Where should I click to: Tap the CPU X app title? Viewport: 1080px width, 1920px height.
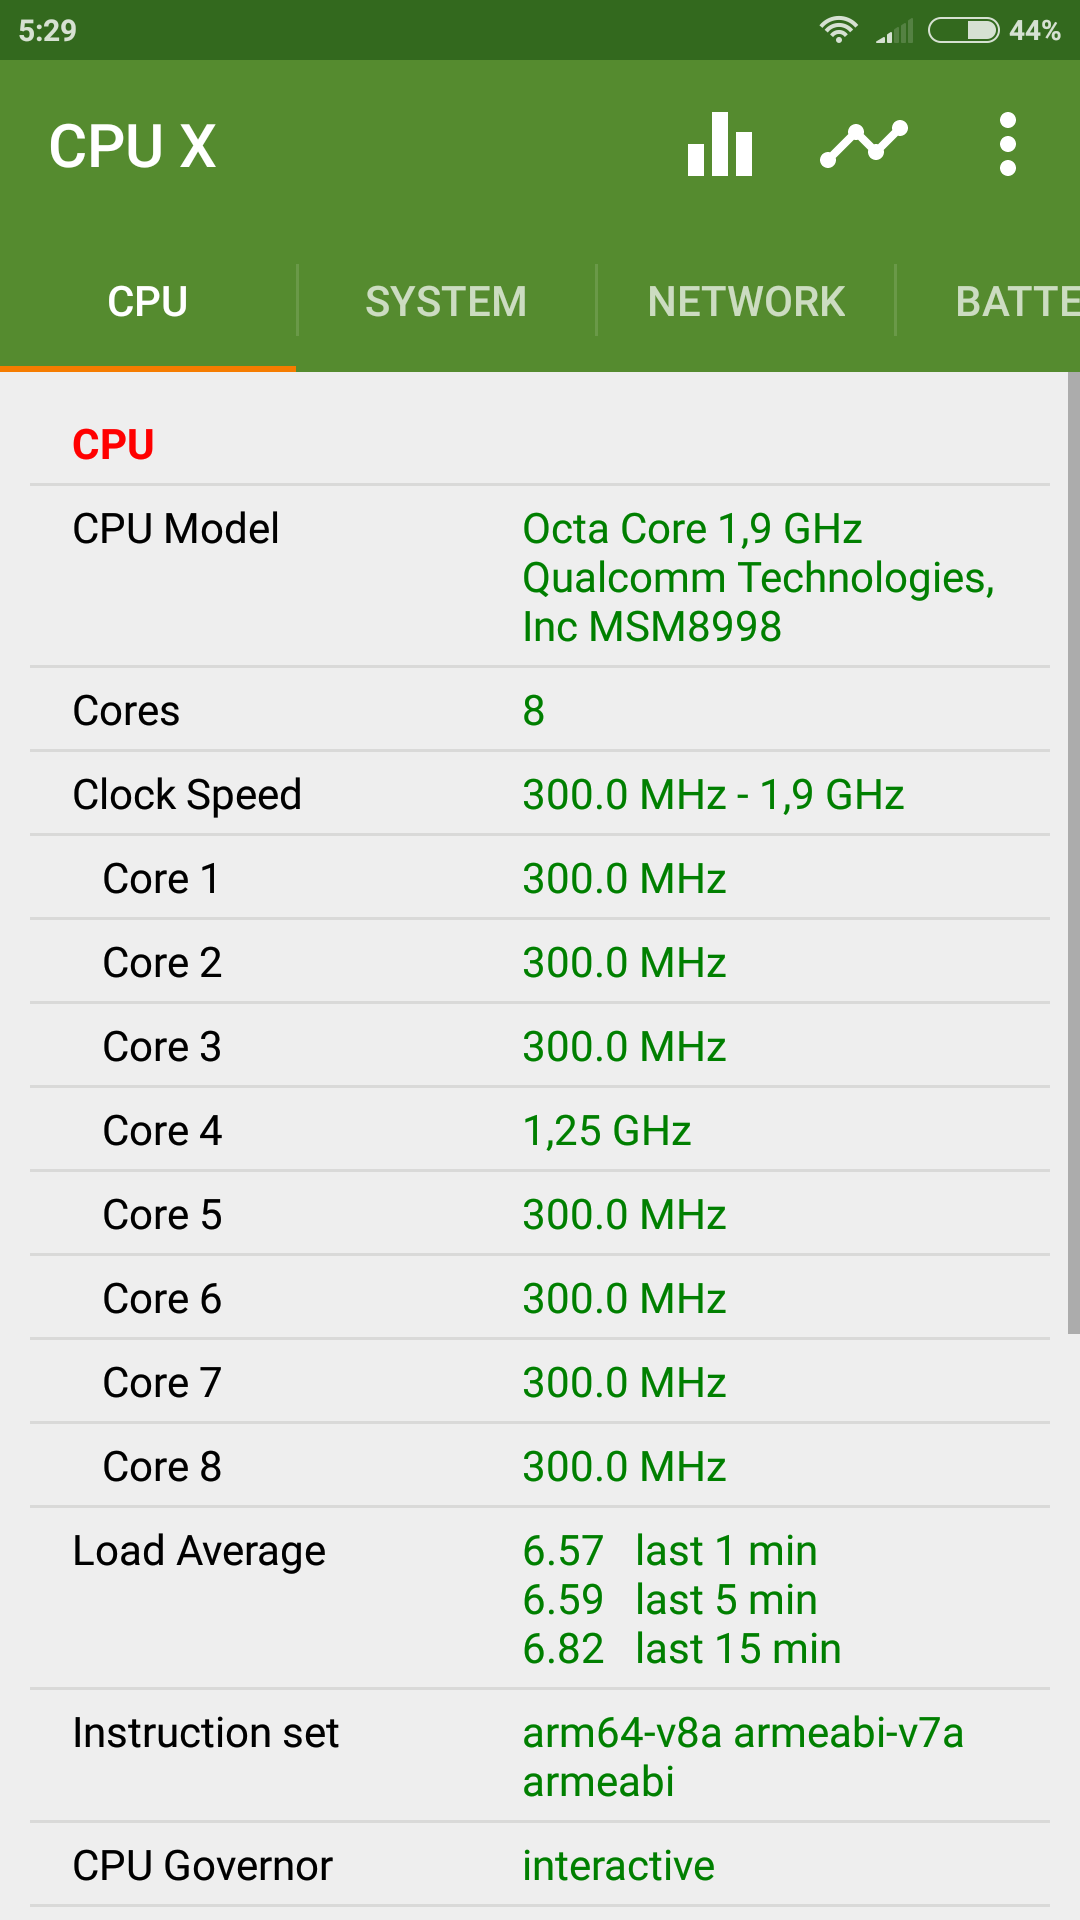(x=133, y=146)
